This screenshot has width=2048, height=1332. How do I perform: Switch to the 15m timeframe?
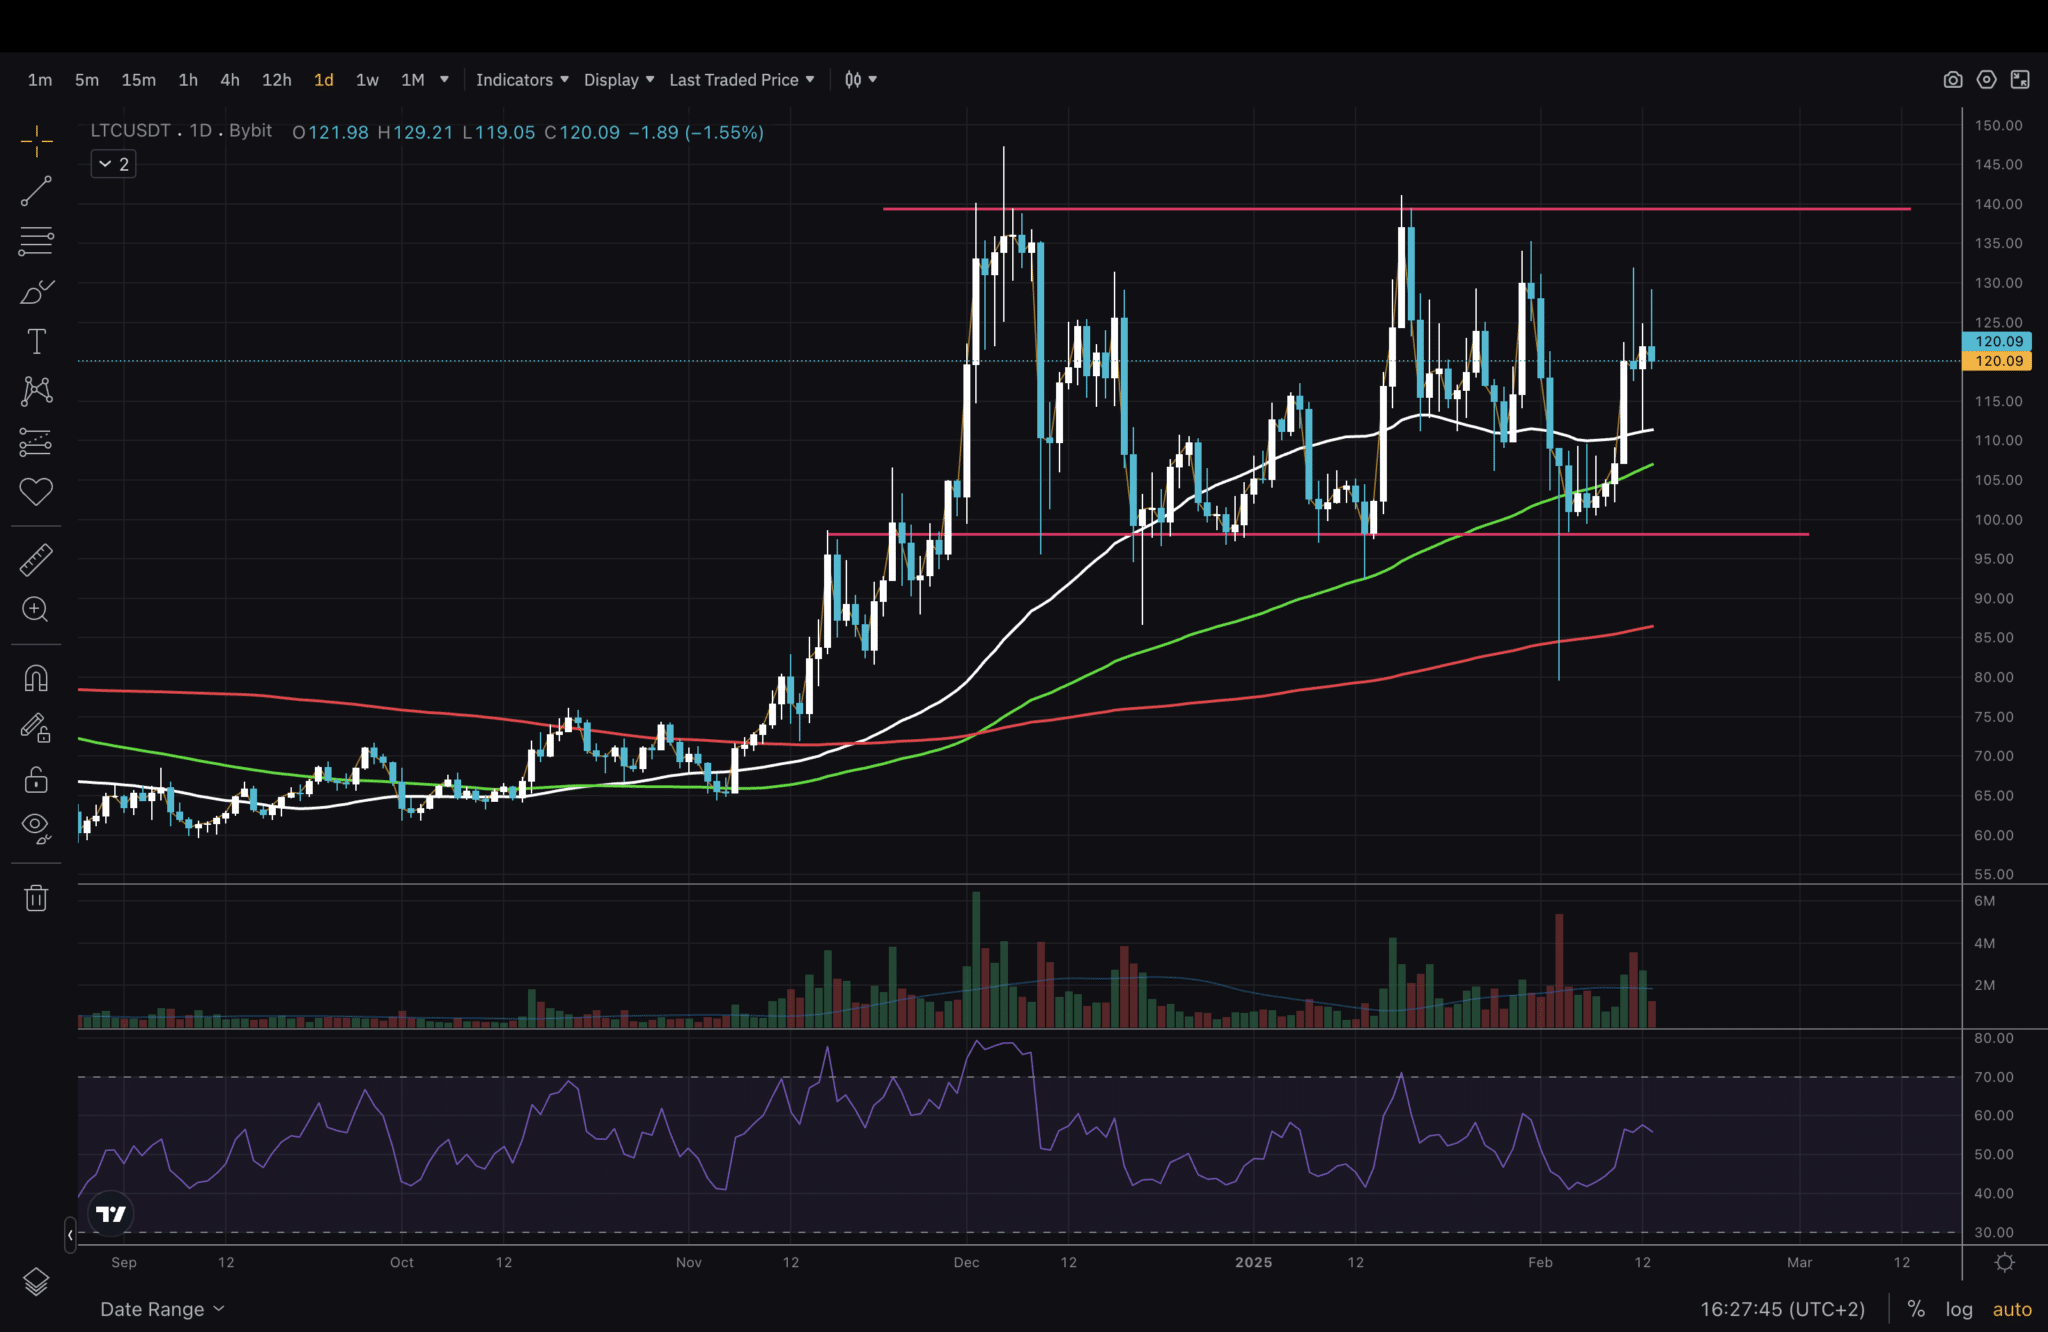139,80
